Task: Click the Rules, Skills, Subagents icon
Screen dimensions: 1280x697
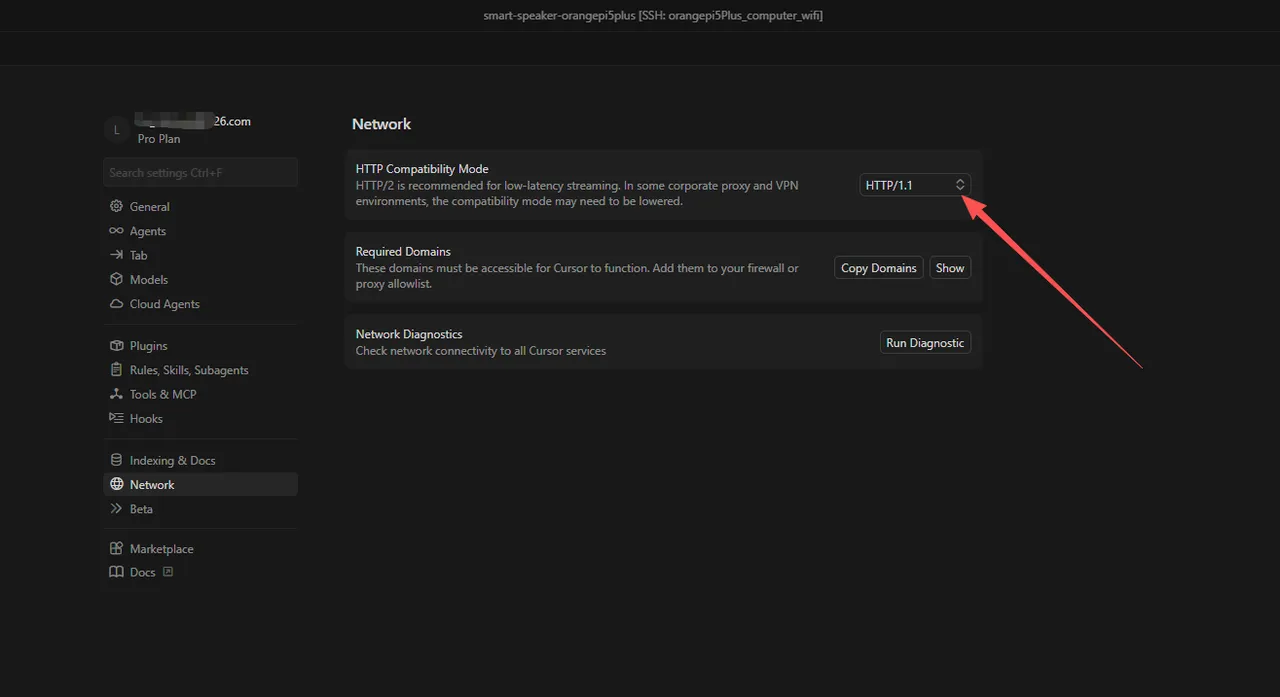Action: 116,370
